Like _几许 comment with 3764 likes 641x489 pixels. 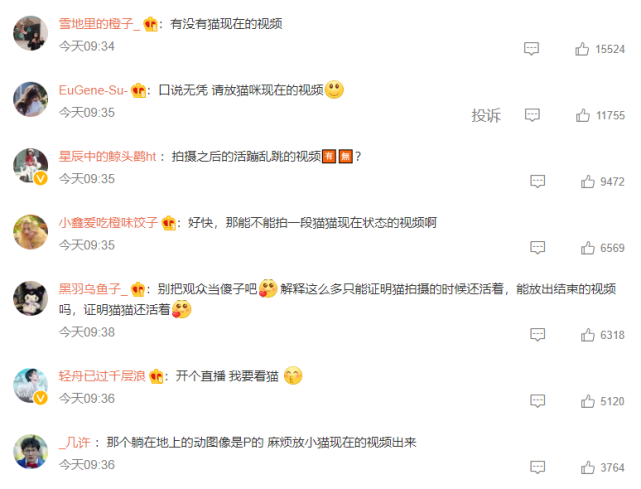587,467
